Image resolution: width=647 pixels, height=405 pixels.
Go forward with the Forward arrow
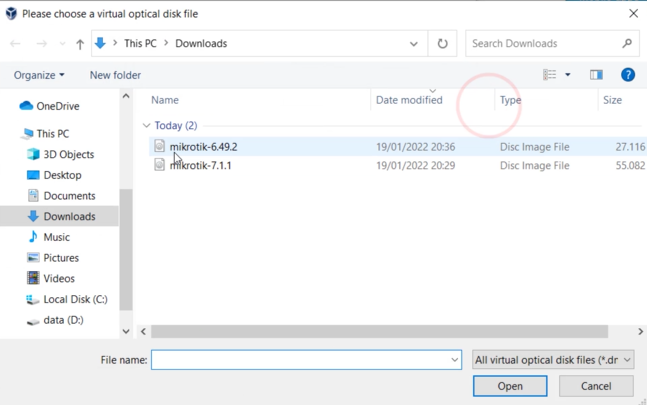pos(41,43)
